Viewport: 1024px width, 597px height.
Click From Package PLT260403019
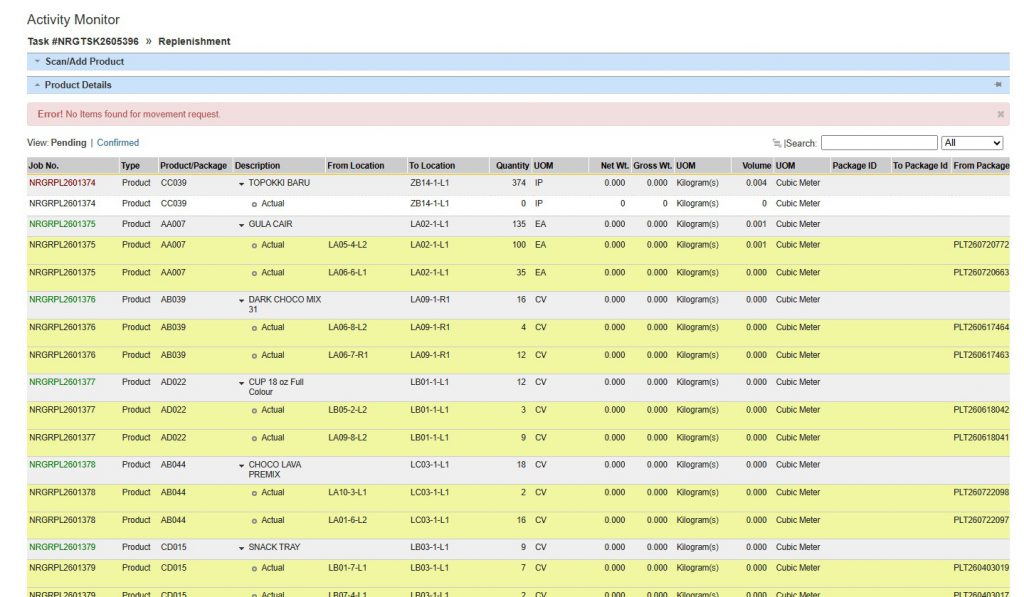(x=981, y=568)
